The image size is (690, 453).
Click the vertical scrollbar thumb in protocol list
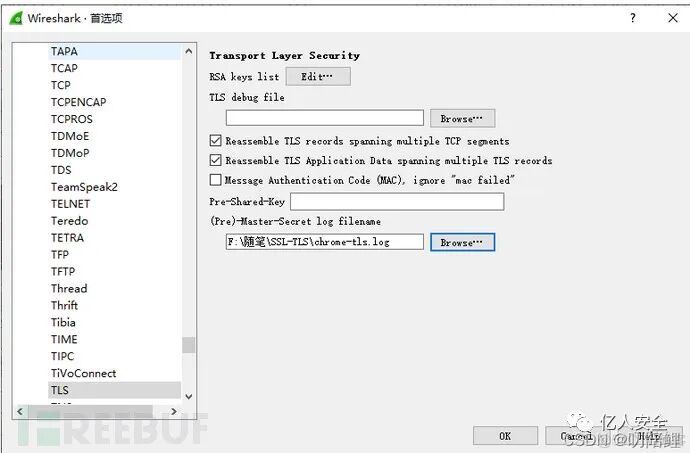tap(188, 345)
